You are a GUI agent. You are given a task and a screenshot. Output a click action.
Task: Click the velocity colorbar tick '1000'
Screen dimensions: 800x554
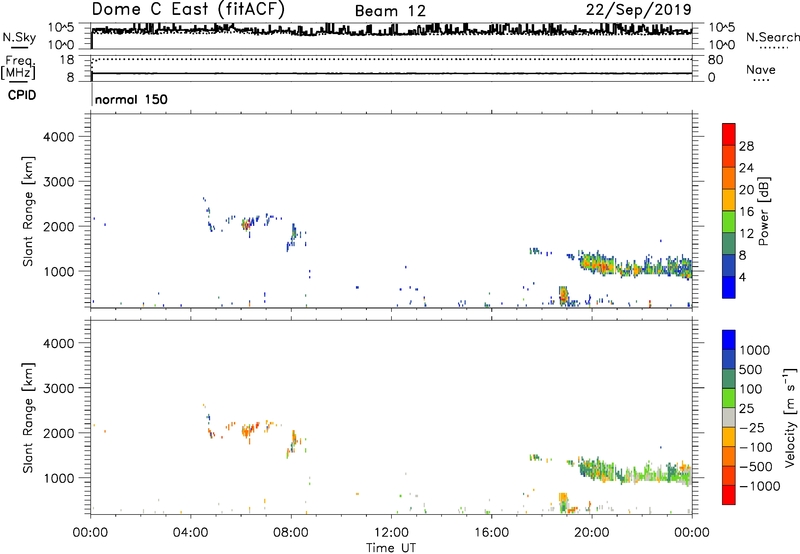755,350
